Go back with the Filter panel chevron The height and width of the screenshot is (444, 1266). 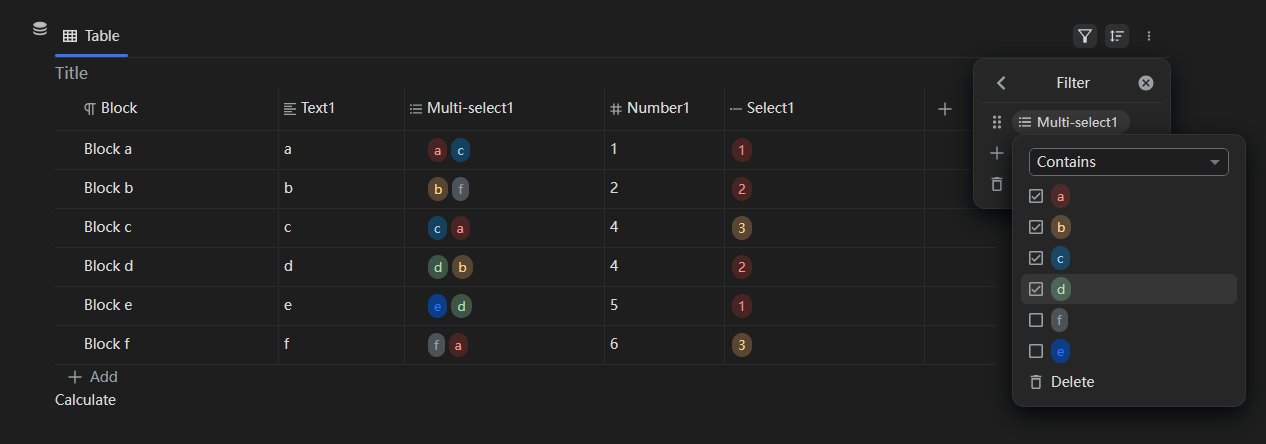pos(1001,83)
